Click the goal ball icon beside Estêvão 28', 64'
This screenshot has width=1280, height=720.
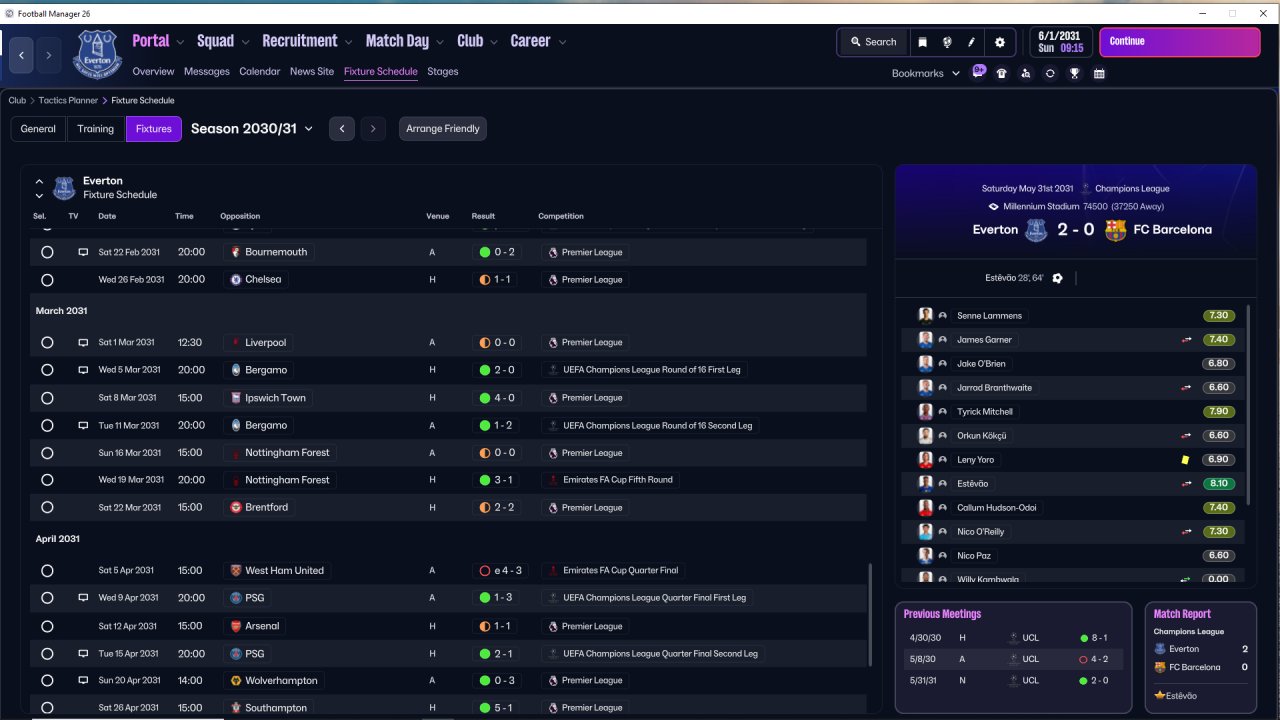pyautogui.click(x=1058, y=278)
